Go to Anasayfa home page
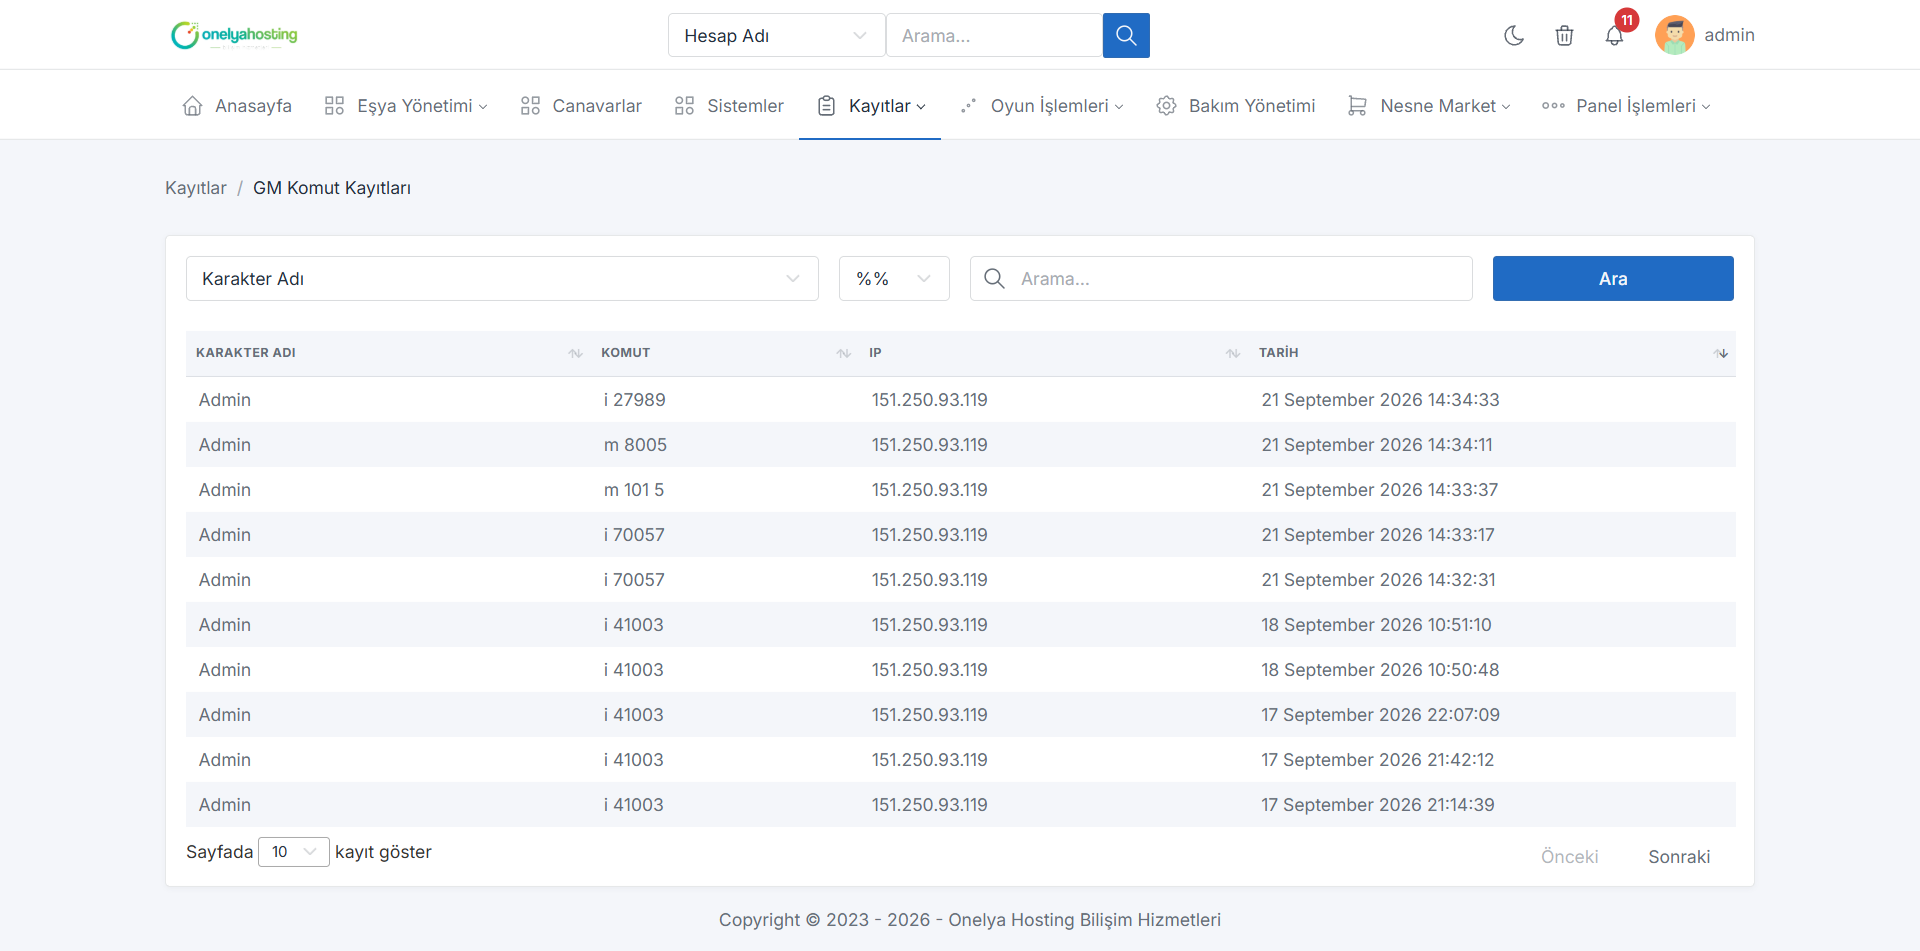1920x951 pixels. pos(237,106)
